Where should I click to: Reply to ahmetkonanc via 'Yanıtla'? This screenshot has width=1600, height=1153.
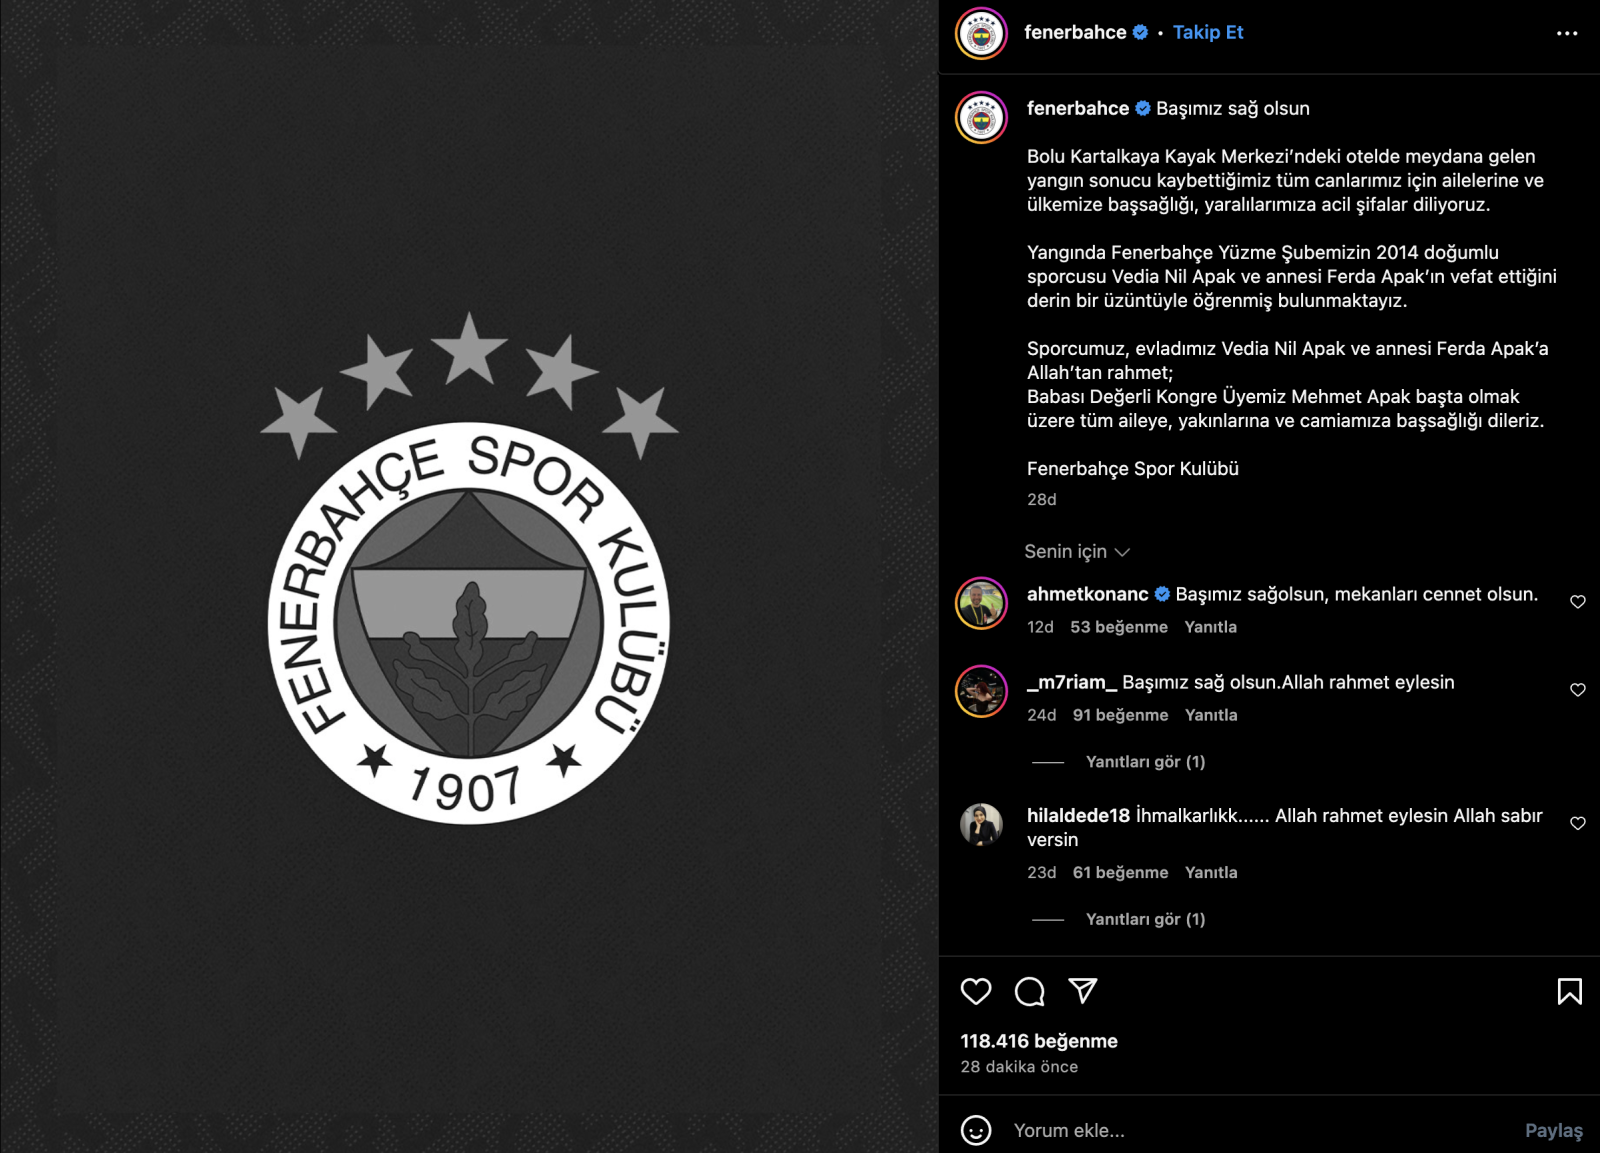[1210, 627]
